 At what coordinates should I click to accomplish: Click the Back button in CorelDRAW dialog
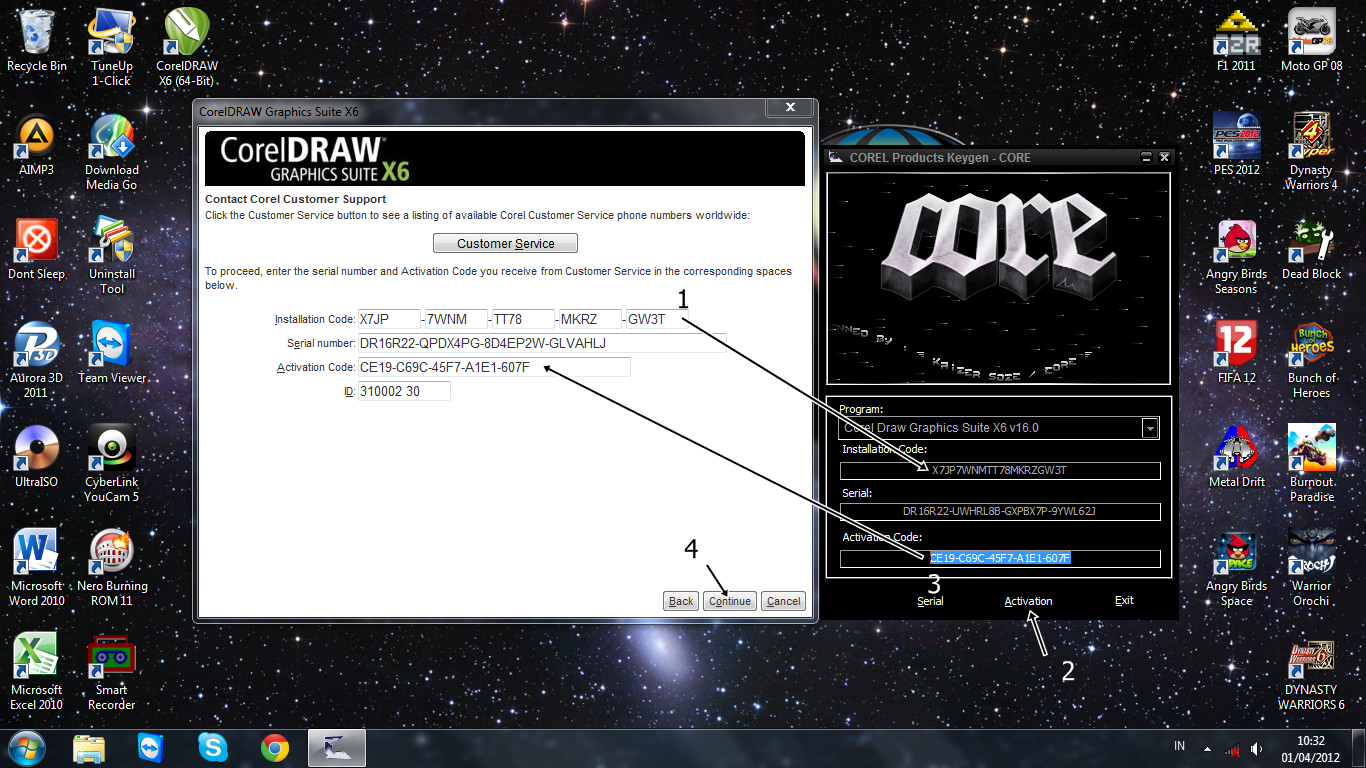(681, 601)
